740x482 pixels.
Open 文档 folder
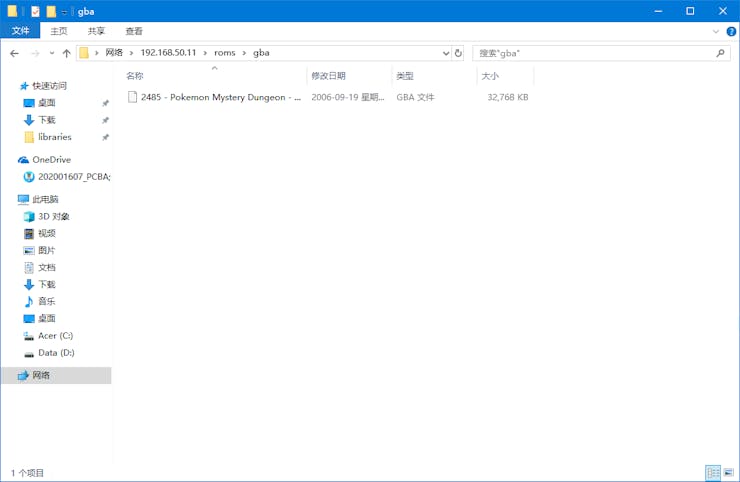(47, 267)
